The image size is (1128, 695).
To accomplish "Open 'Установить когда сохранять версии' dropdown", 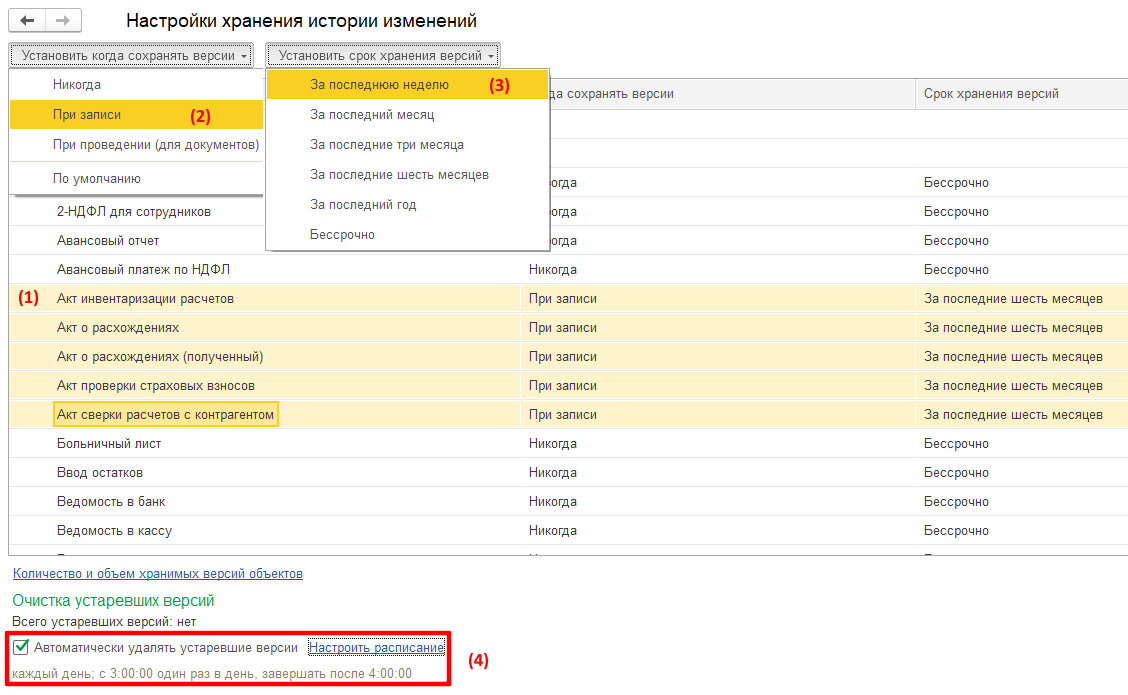I will coord(131,56).
